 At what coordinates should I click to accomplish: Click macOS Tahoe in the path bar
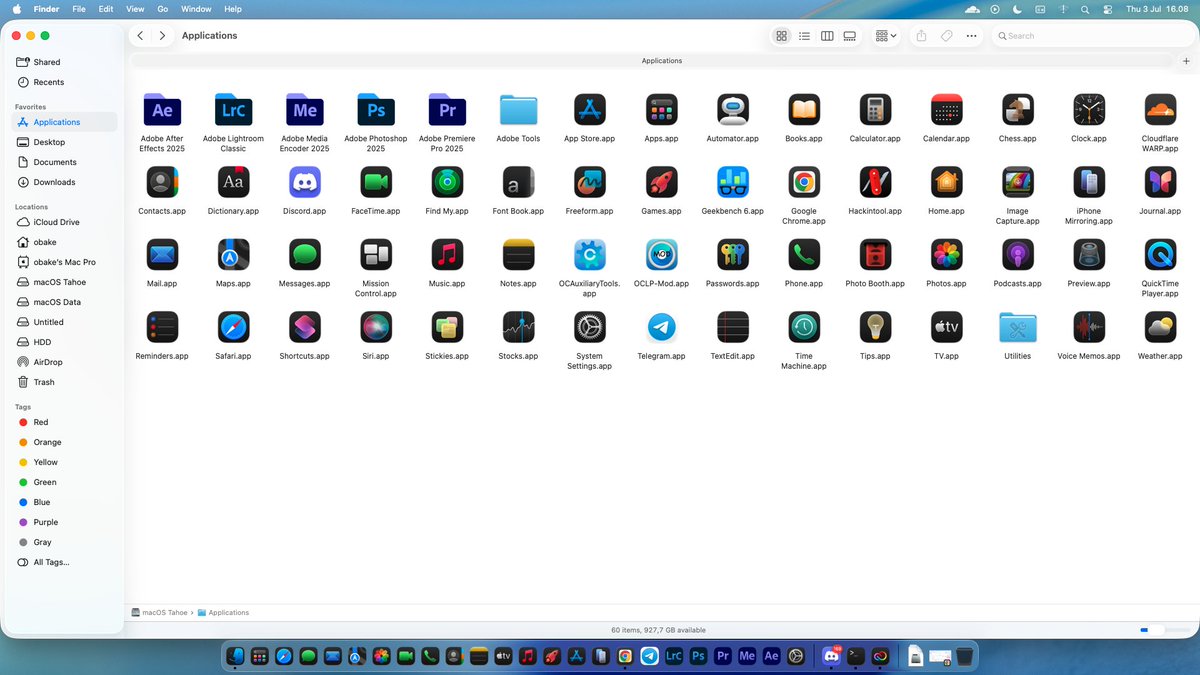click(160, 612)
